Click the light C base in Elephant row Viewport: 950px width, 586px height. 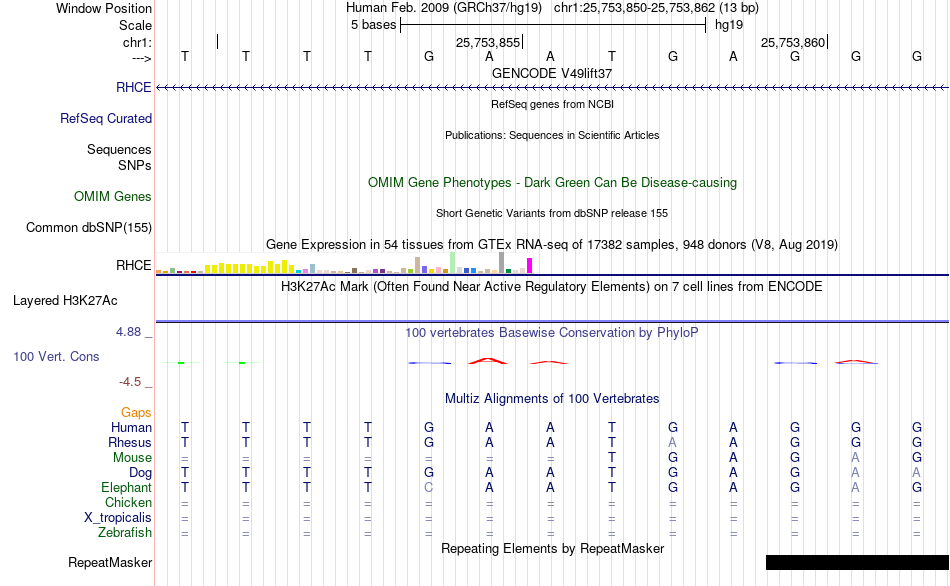pos(428,488)
